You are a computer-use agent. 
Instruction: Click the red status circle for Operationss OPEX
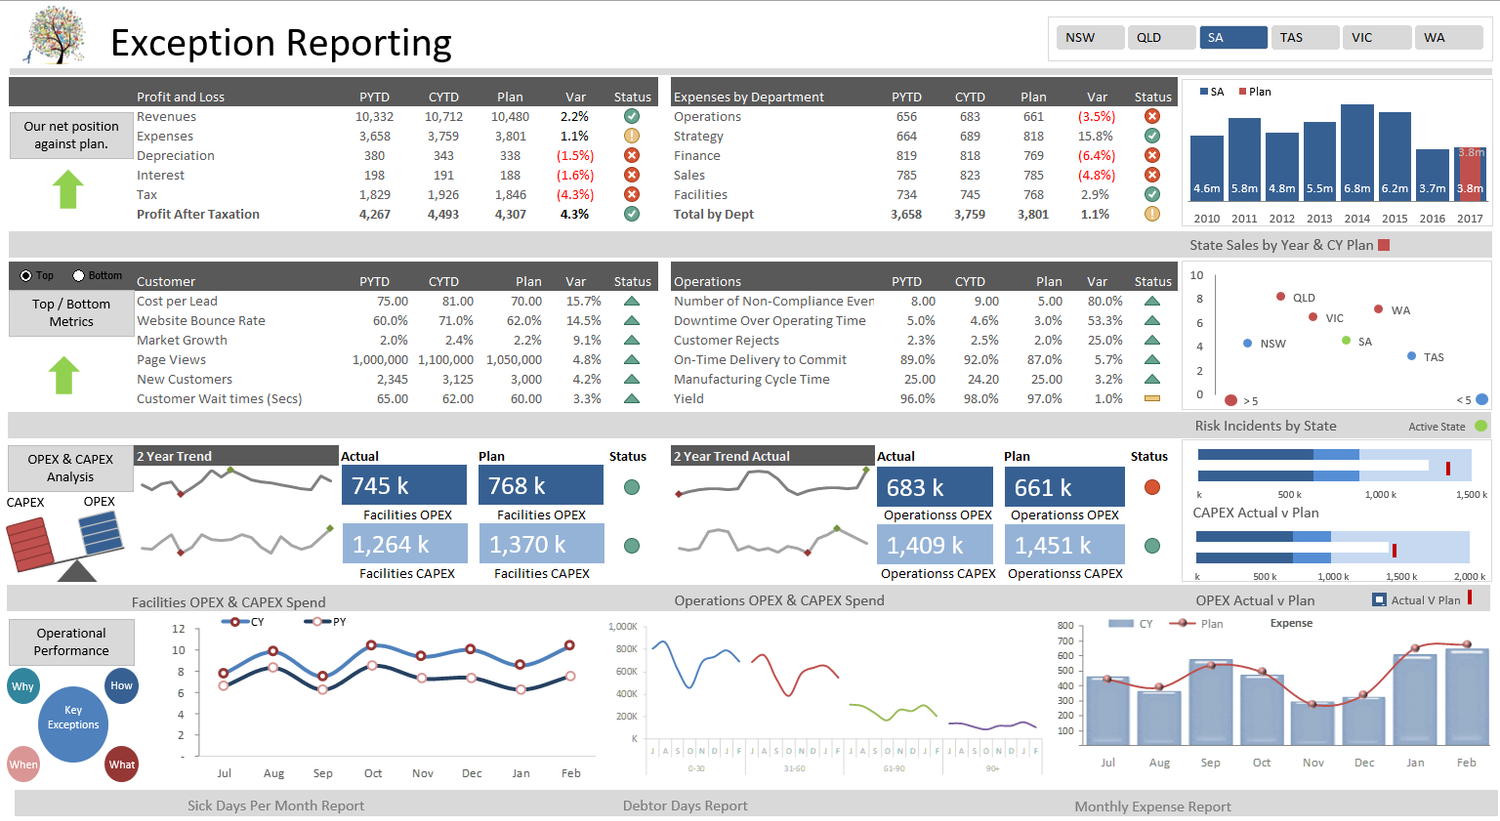click(x=1150, y=485)
